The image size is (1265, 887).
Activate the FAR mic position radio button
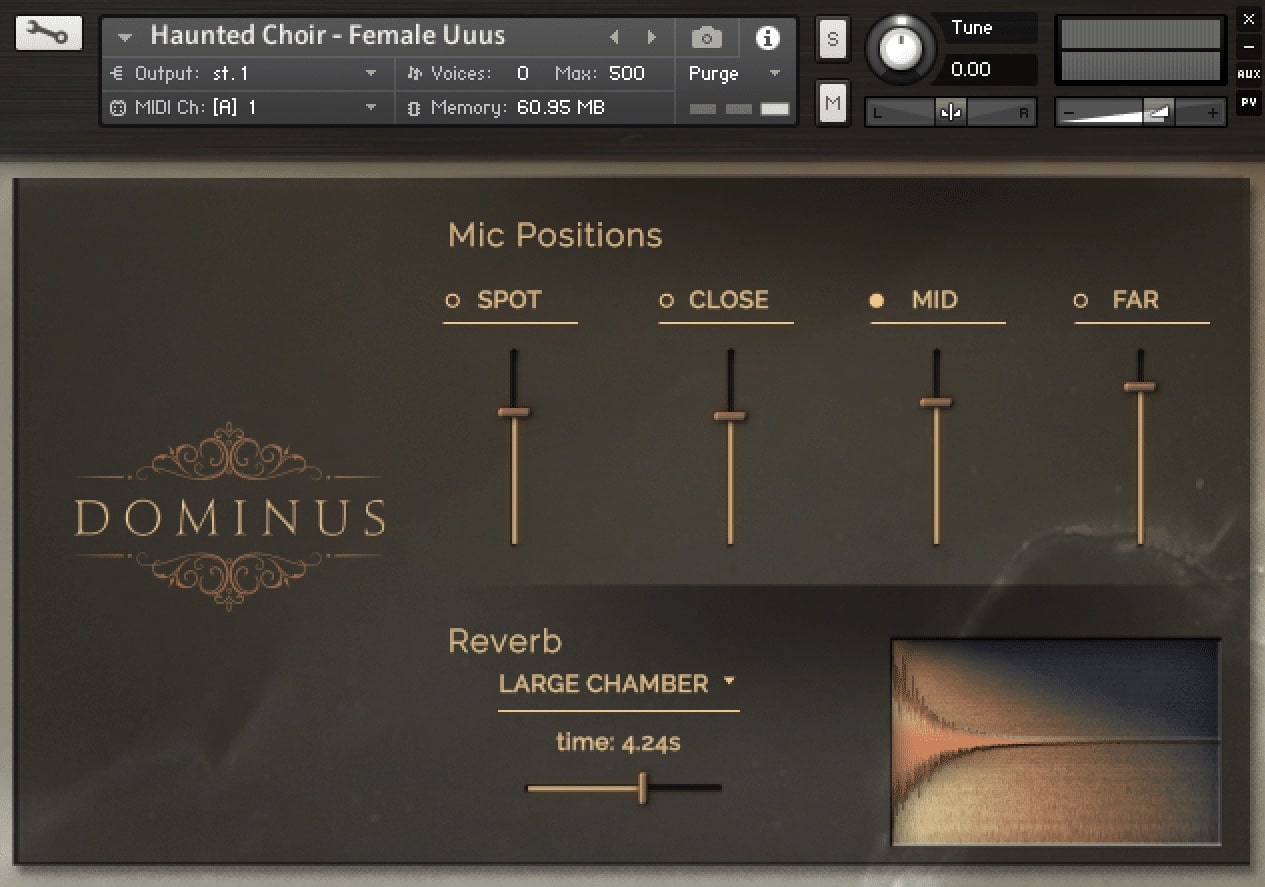[x=1080, y=300]
